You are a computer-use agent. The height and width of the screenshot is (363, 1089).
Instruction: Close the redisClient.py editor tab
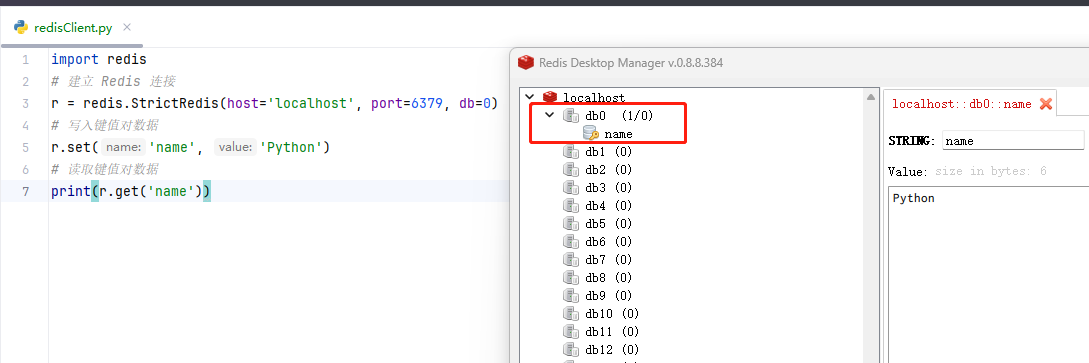(126, 28)
